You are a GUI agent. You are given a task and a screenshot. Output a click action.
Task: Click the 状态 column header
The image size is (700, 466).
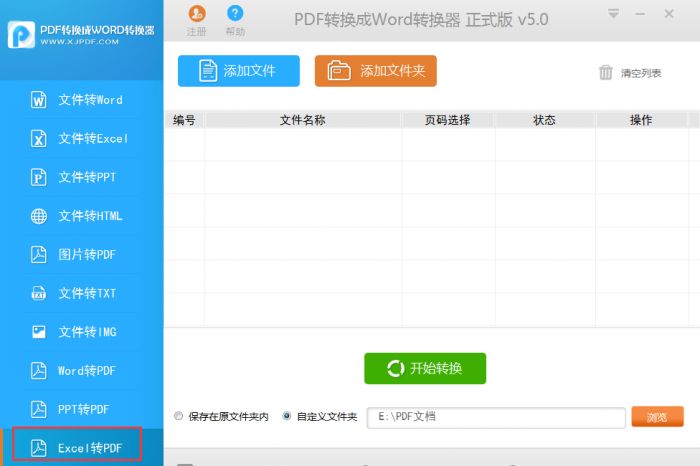(x=544, y=120)
